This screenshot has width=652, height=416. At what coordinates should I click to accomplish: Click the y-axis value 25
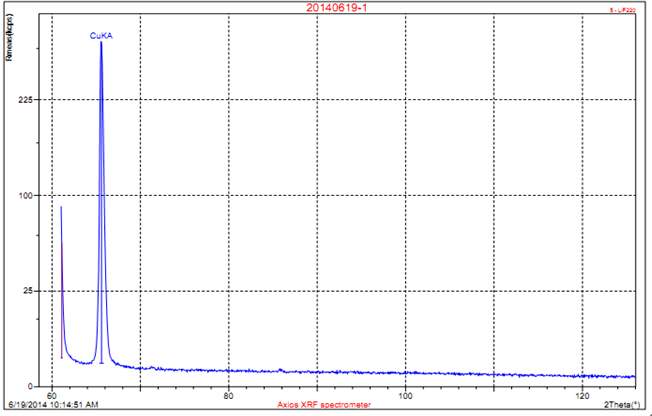pos(28,291)
